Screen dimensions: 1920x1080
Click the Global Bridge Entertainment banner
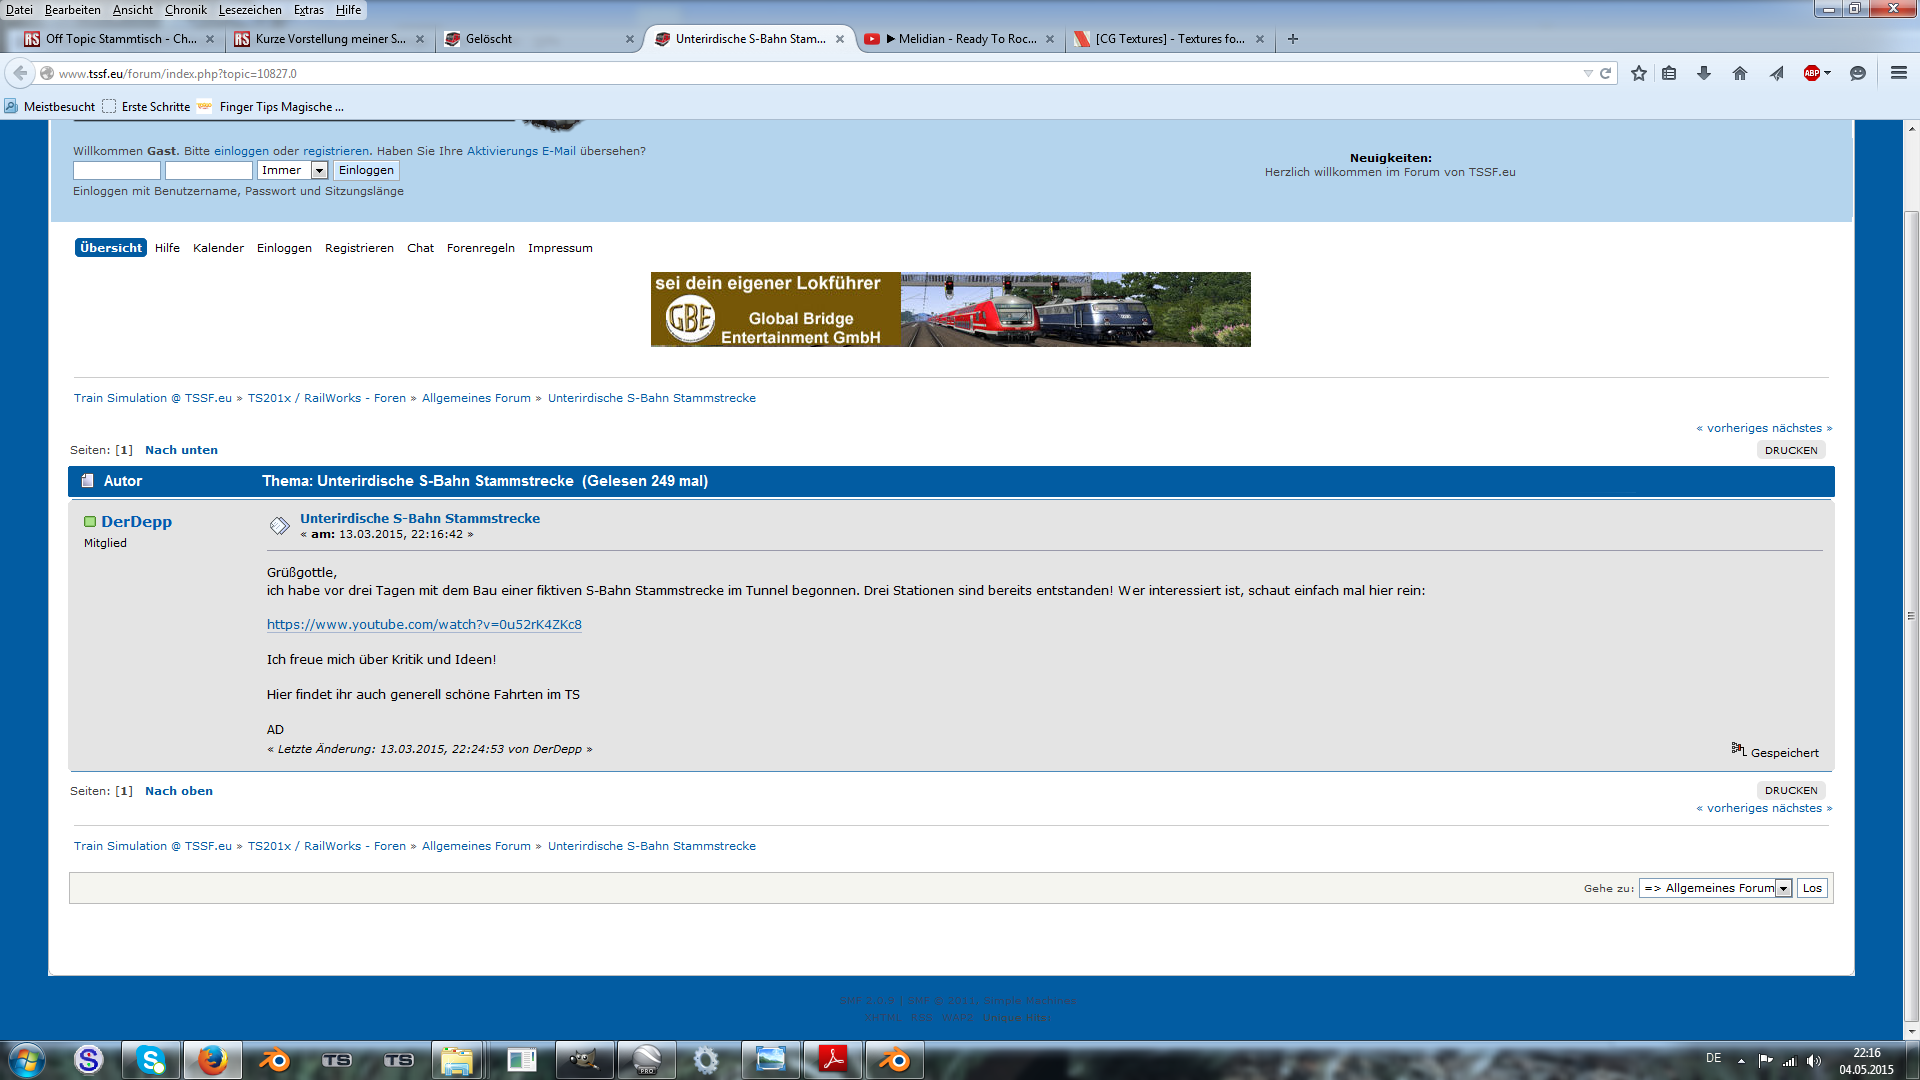click(950, 310)
